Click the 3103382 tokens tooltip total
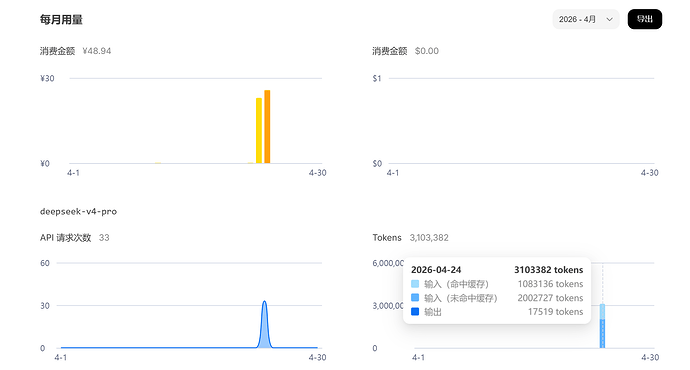Screen dimensions: 690x370 (x=549, y=270)
